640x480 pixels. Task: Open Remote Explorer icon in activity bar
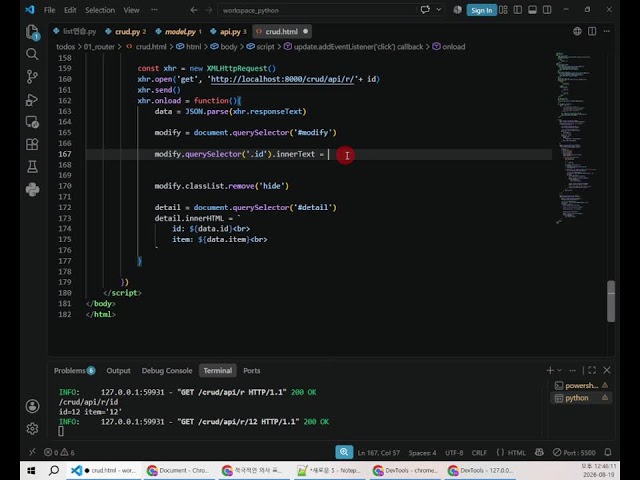(x=32, y=122)
